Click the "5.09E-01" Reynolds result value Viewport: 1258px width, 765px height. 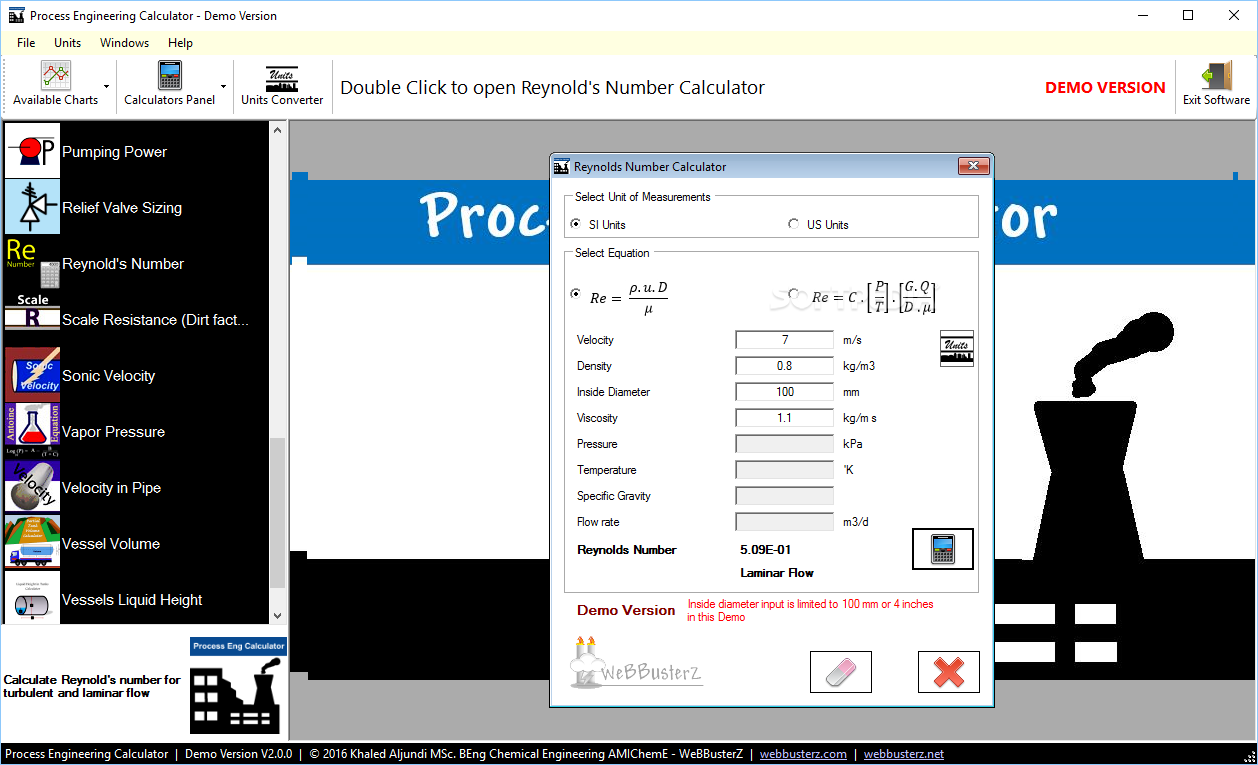[766, 550]
